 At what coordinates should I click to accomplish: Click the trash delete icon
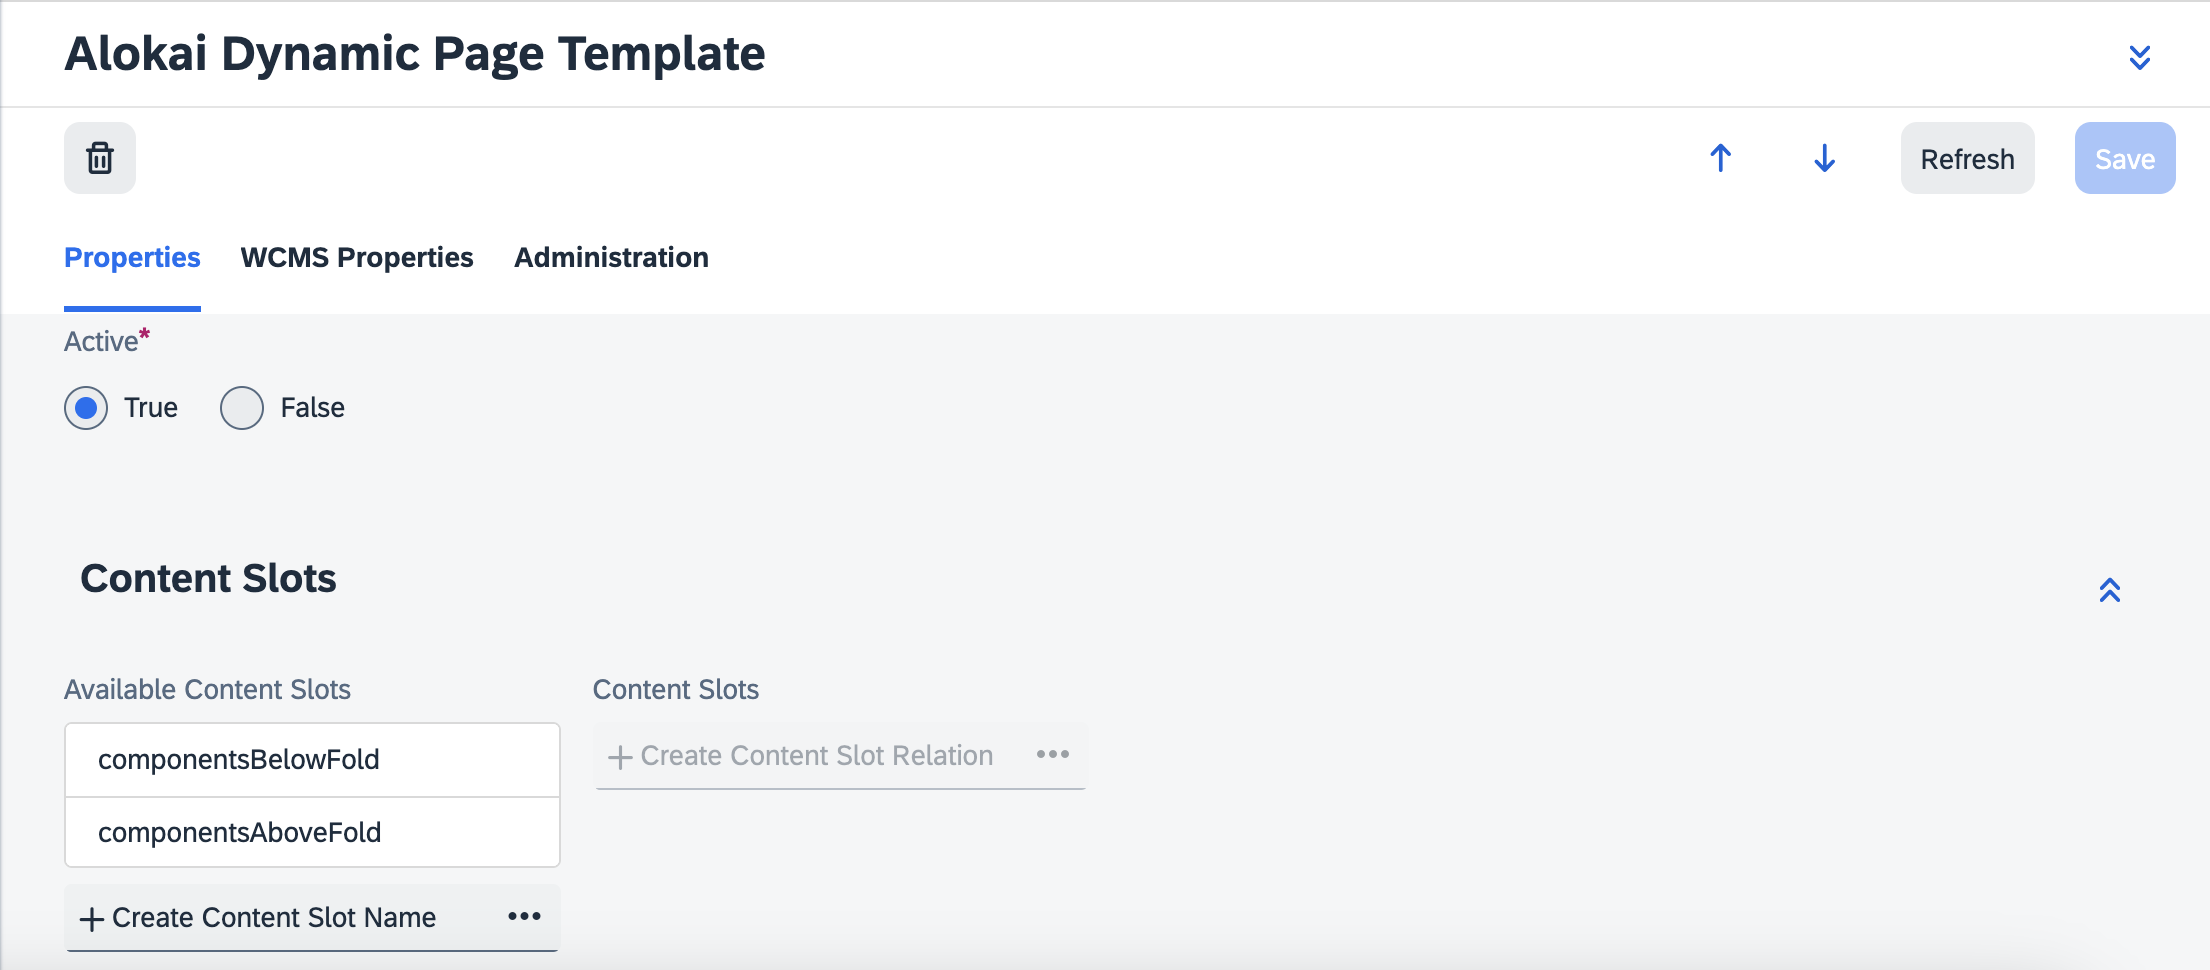[x=100, y=158]
